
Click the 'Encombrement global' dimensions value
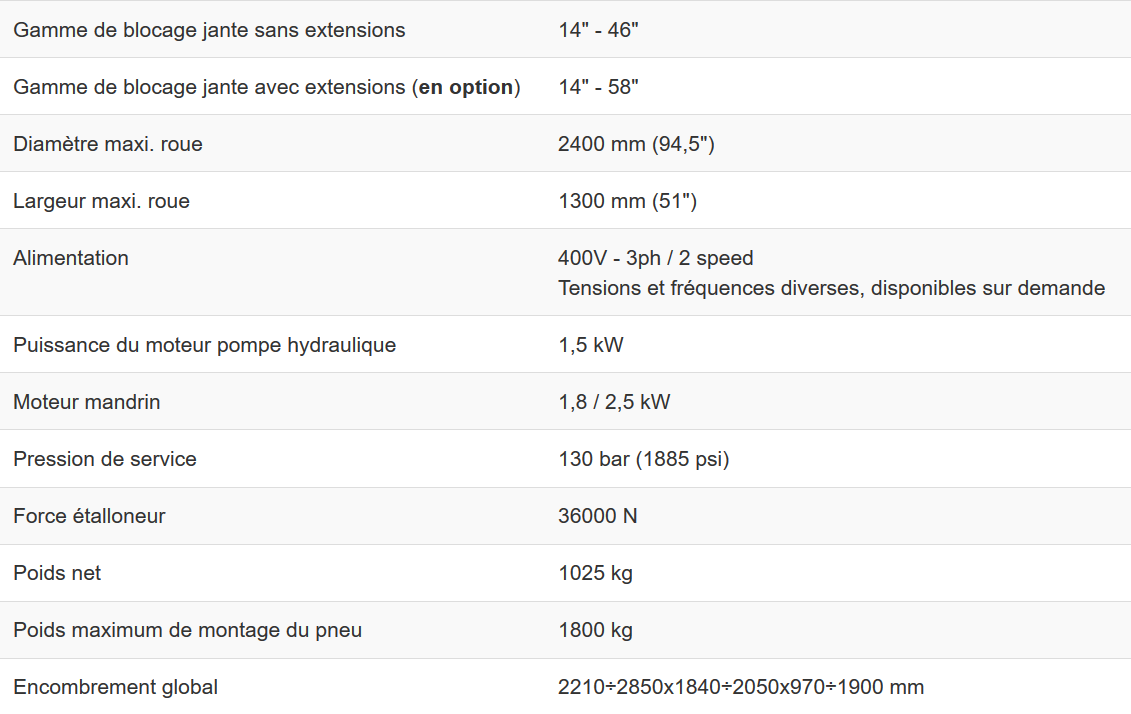tap(740, 687)
